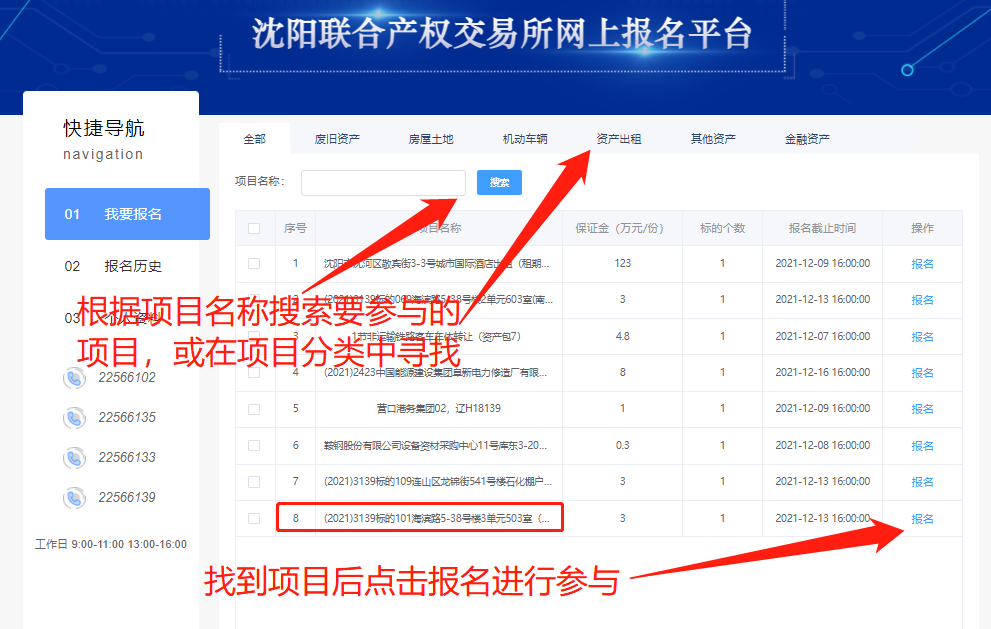This screenshot has height=629, width=991.
Task: Click phone icon beside 22566133
Action: pyautogui.click(x=74, y=458)
